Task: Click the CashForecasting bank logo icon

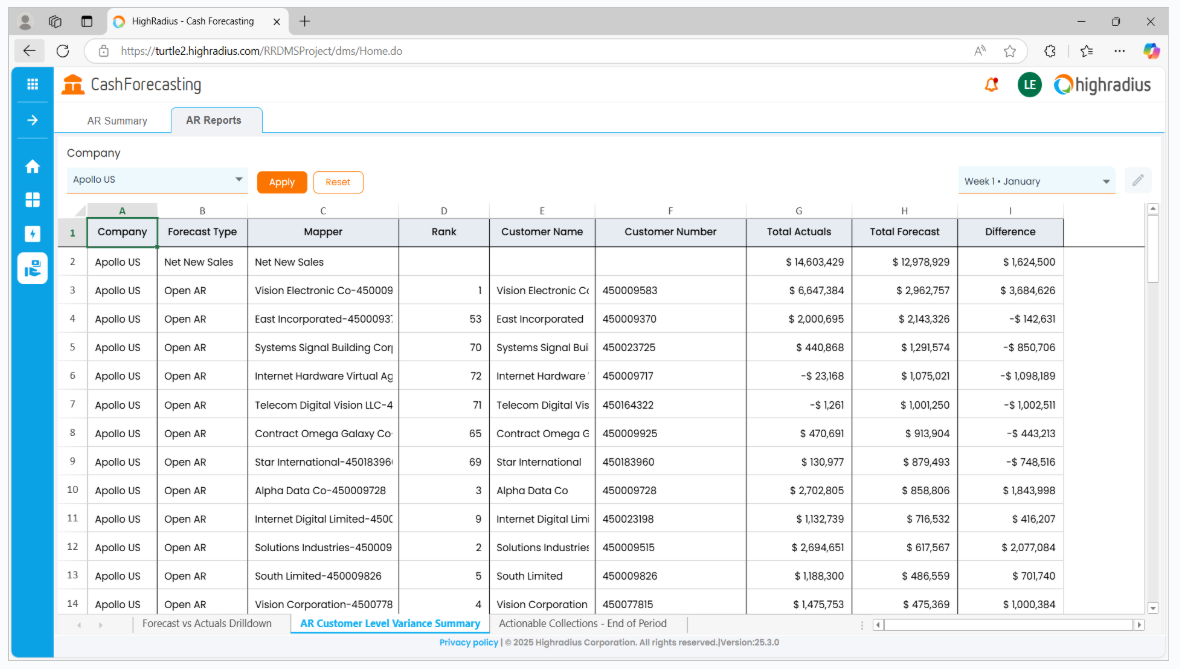Action: tap(73, 84)
